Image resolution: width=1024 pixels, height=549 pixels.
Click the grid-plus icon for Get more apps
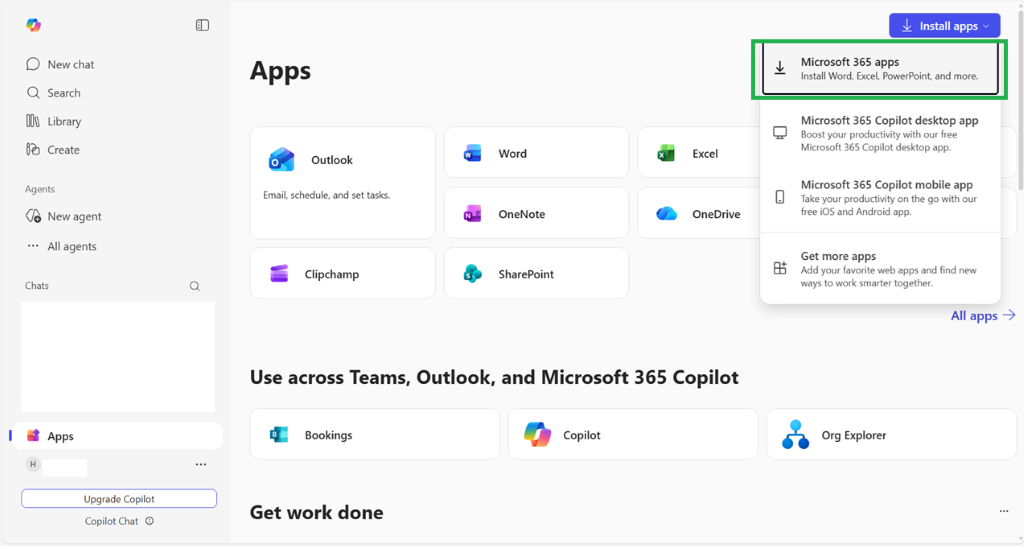(780, 268)
